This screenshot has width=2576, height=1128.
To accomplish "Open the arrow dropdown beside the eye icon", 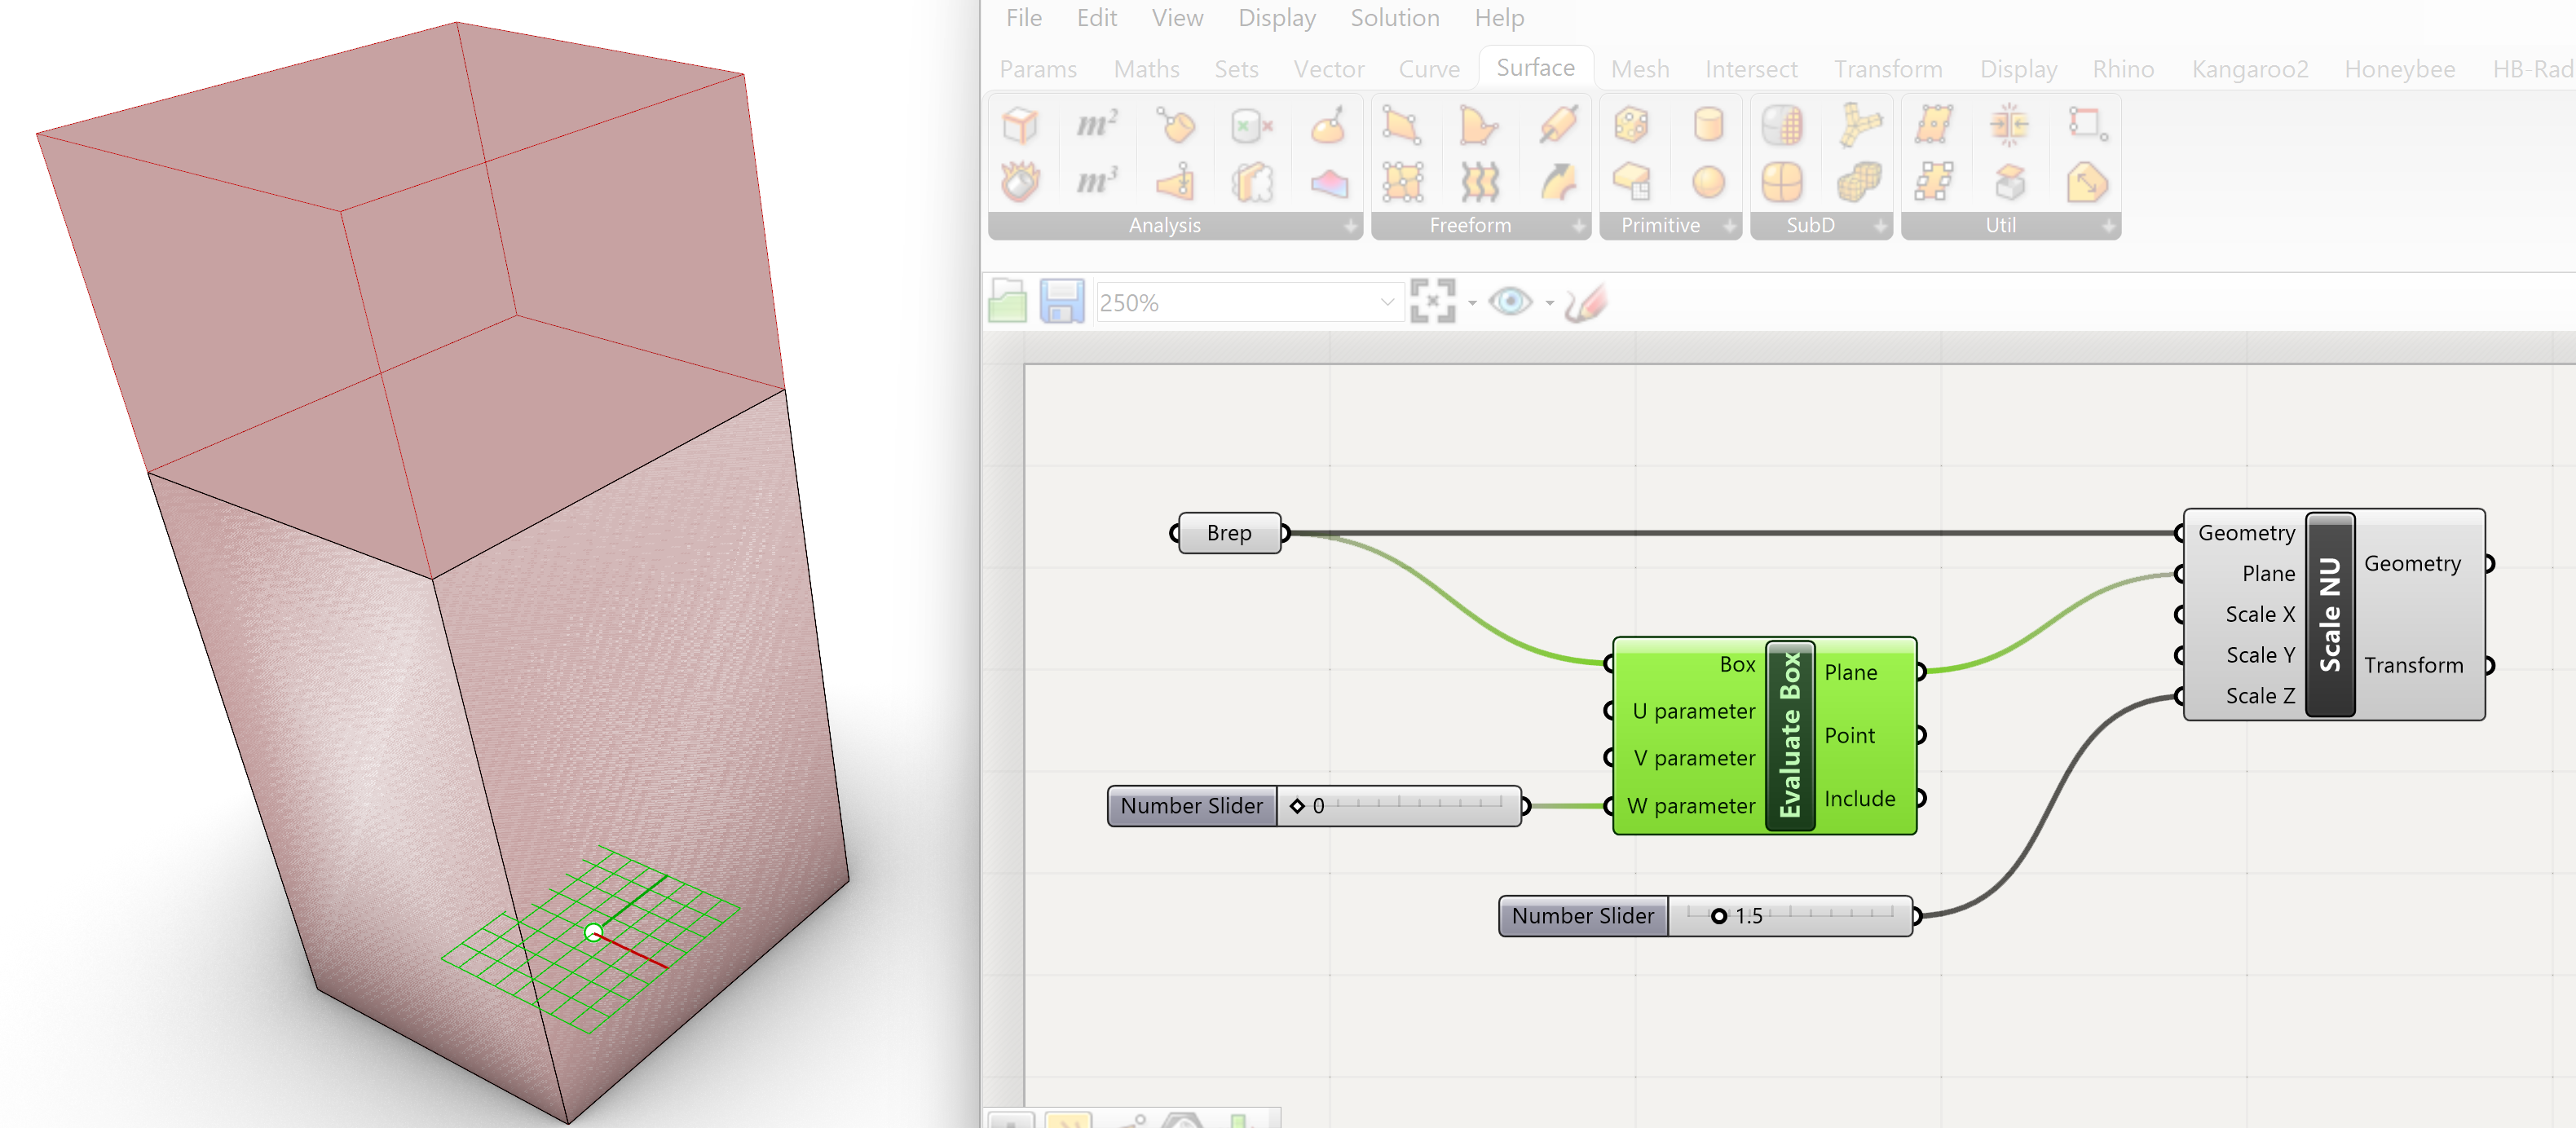I will tap(1550, 302).
